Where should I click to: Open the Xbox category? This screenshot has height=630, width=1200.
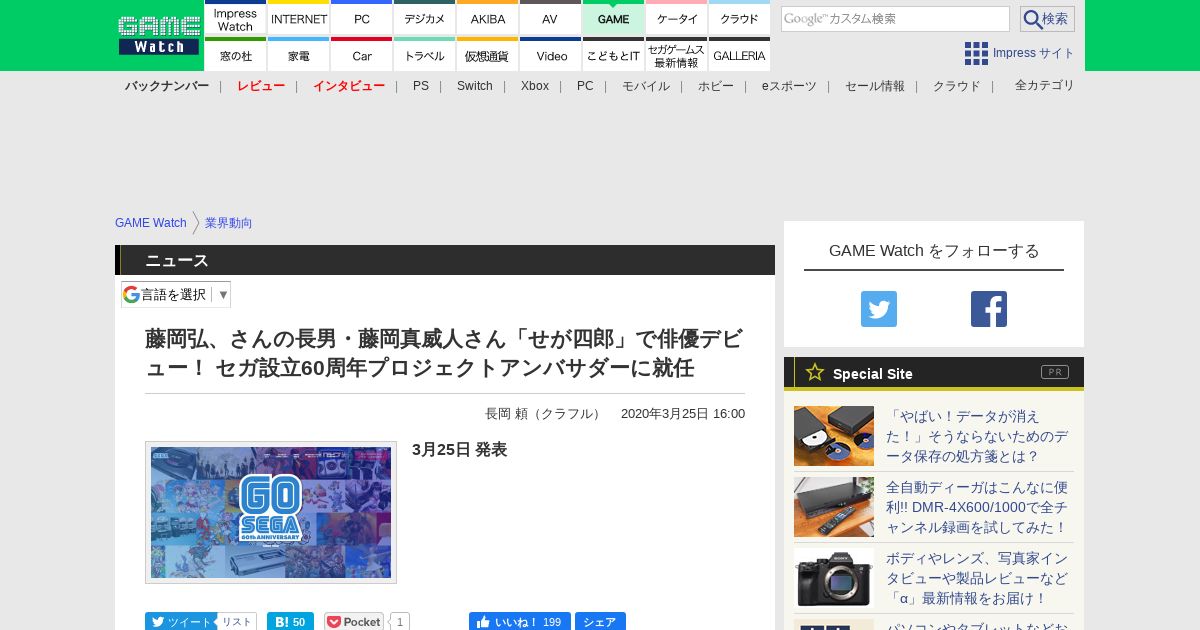[x=535, y=86]
